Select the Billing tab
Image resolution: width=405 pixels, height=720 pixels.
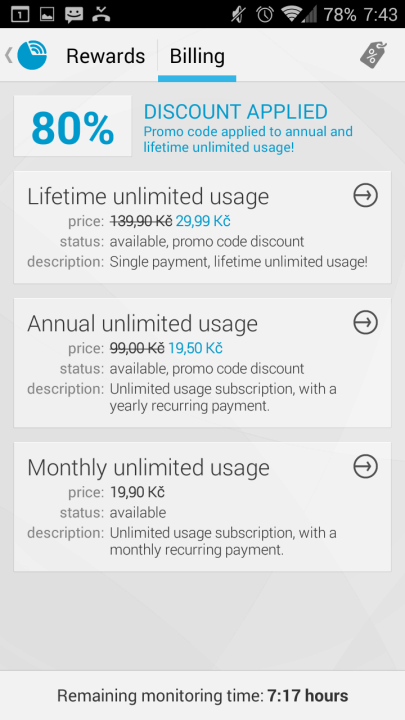click(x=197, y=56)
